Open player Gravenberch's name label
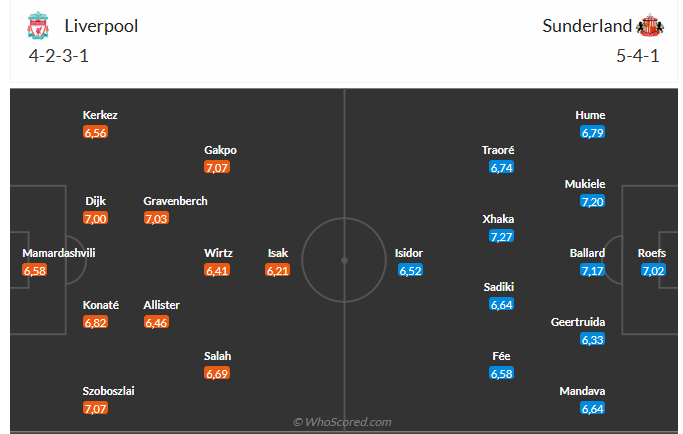683x434 pixels. [x=175, y=201]
